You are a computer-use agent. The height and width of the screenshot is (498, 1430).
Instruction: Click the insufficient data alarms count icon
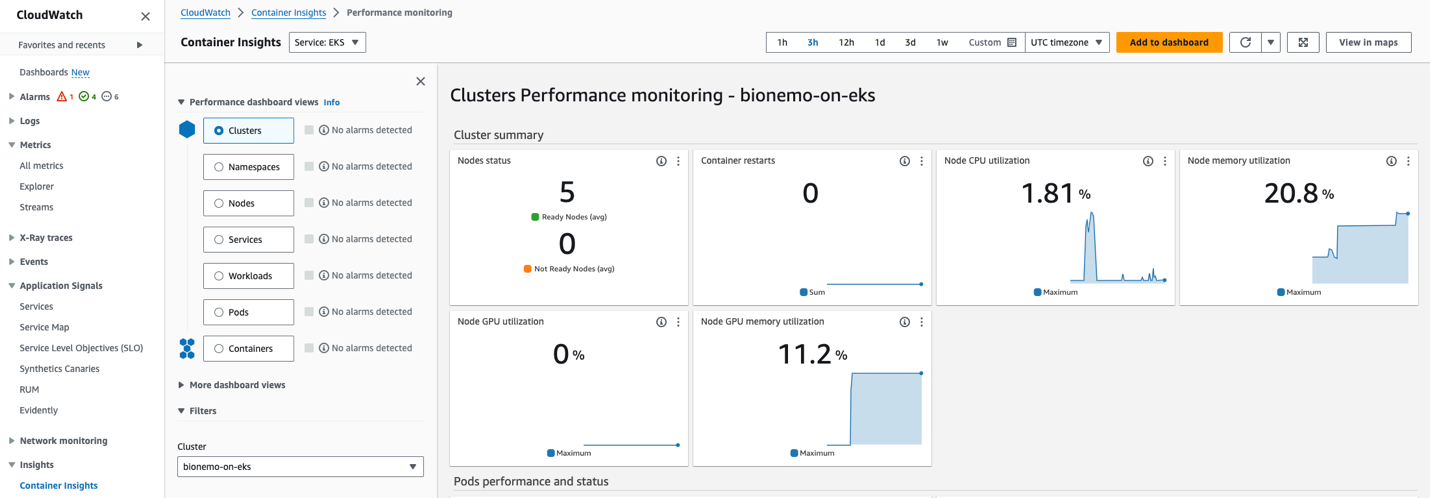[107, 97]
